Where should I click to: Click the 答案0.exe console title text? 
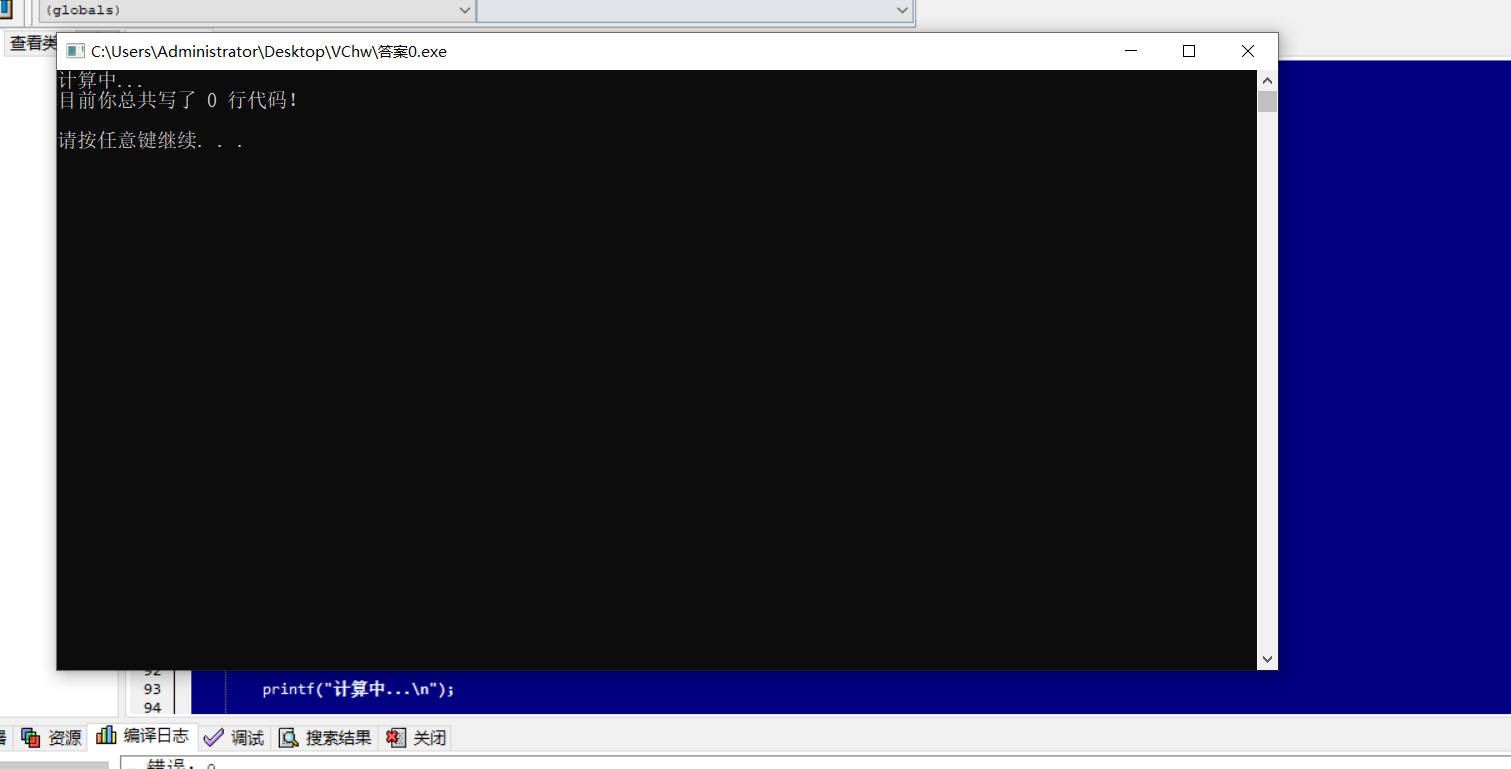click(269, 51)
